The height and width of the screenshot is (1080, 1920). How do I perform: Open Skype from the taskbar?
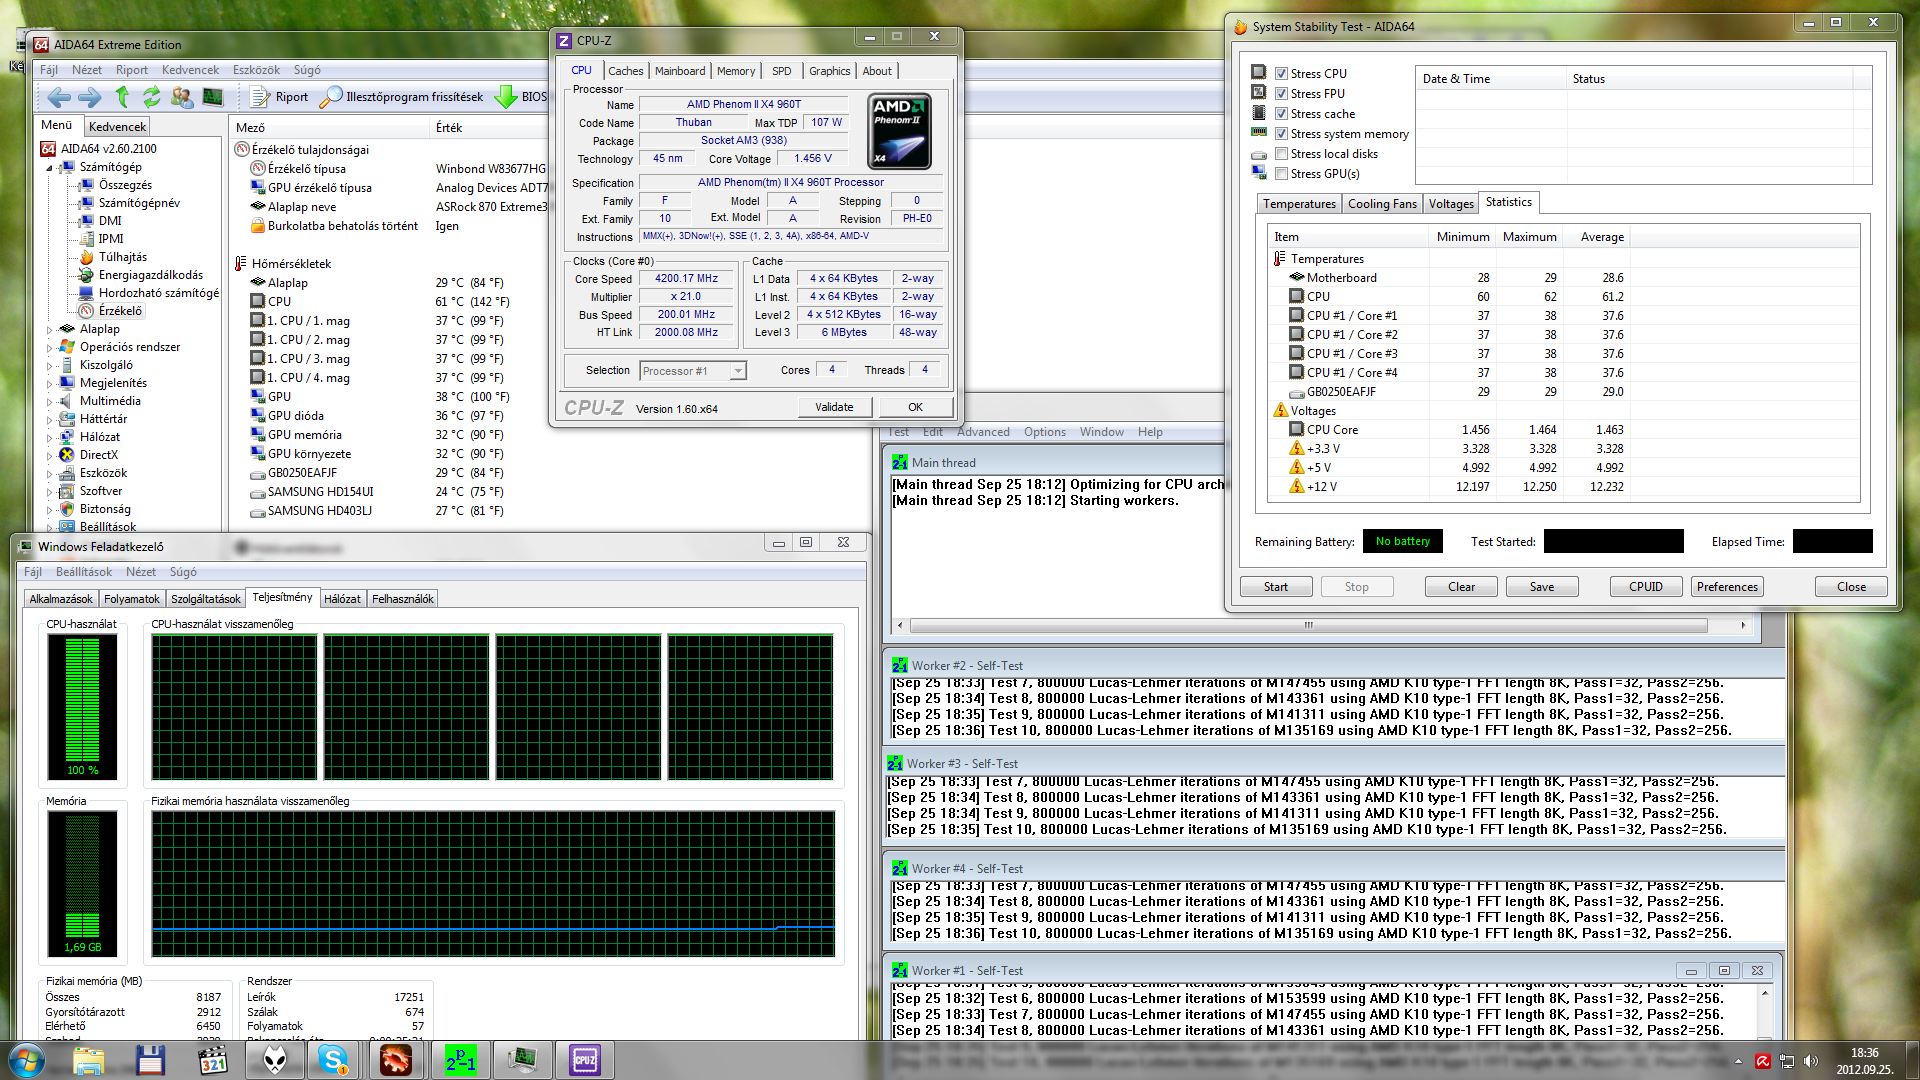point(333,1060)
